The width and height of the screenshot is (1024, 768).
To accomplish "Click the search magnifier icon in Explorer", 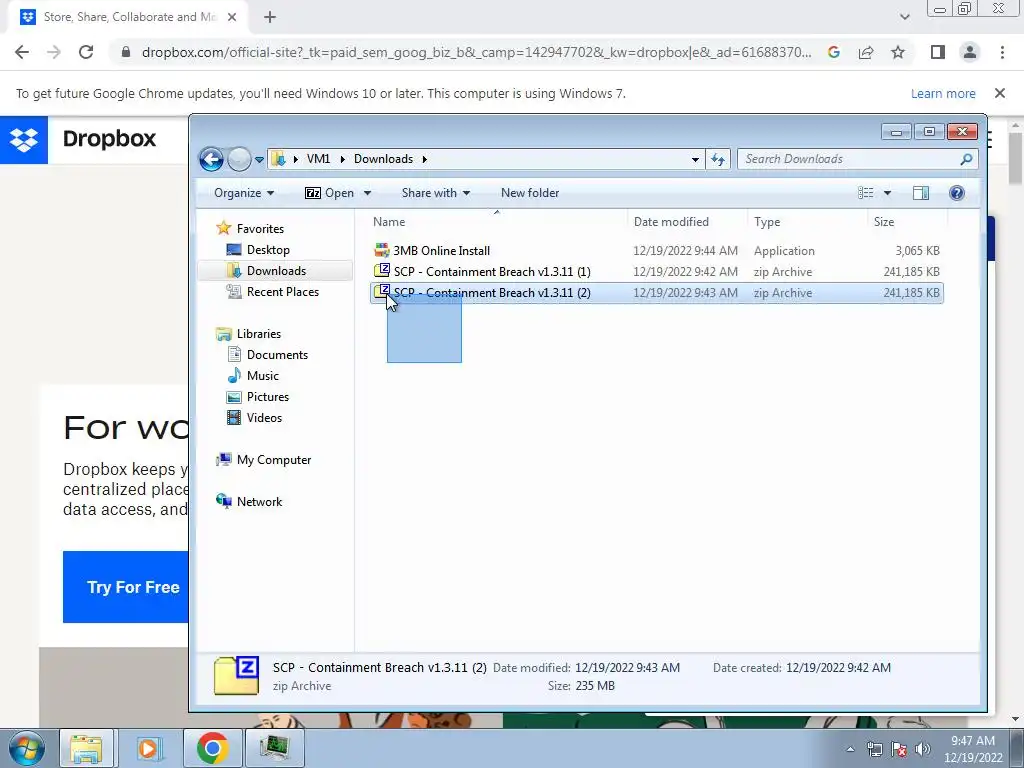I will pos(967,159).
